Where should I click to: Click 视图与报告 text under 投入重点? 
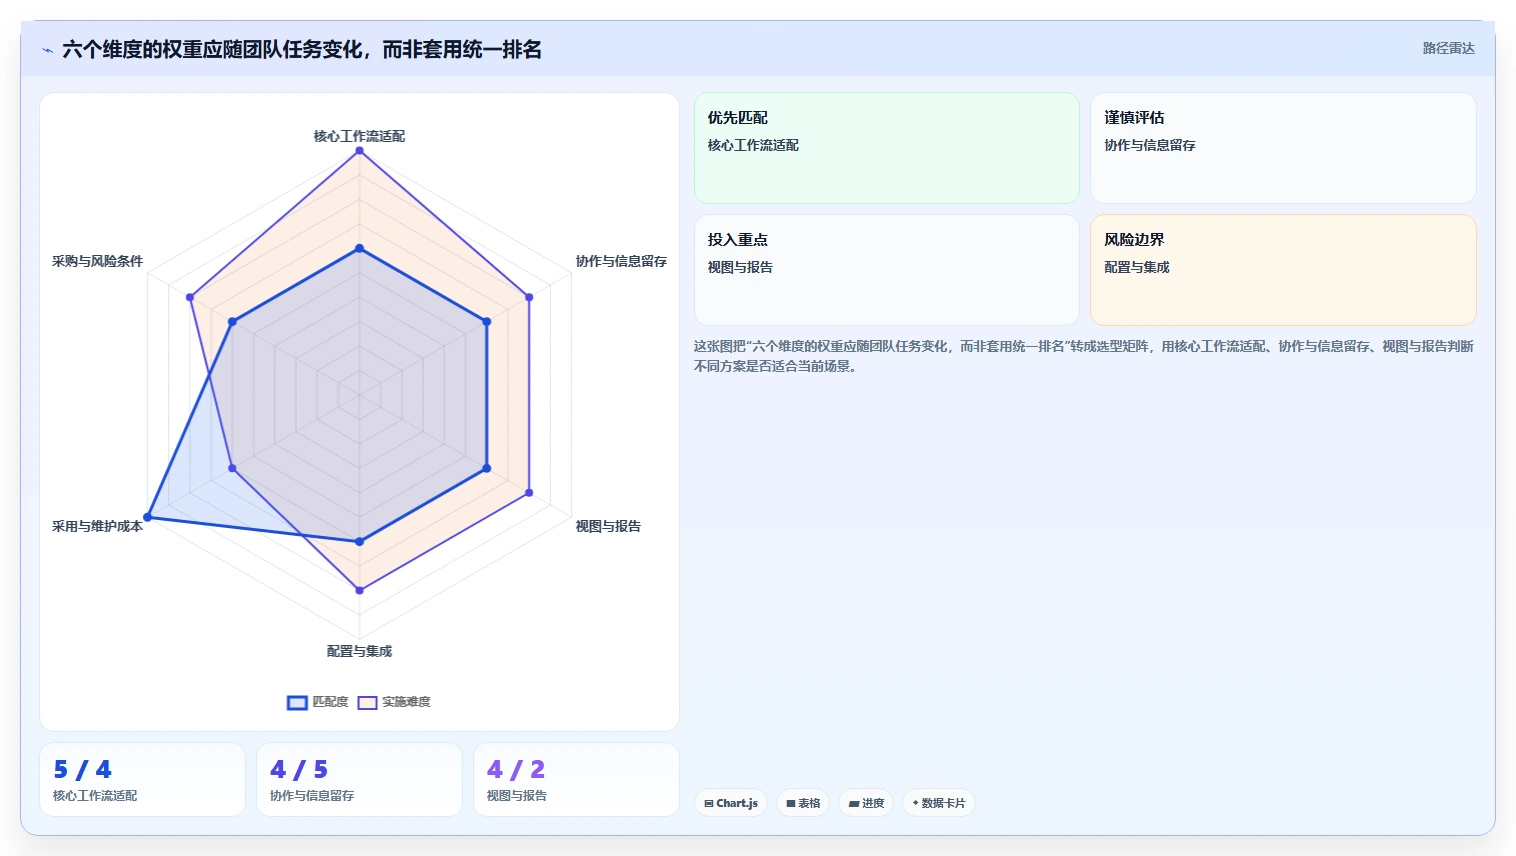tap(740, 267)
